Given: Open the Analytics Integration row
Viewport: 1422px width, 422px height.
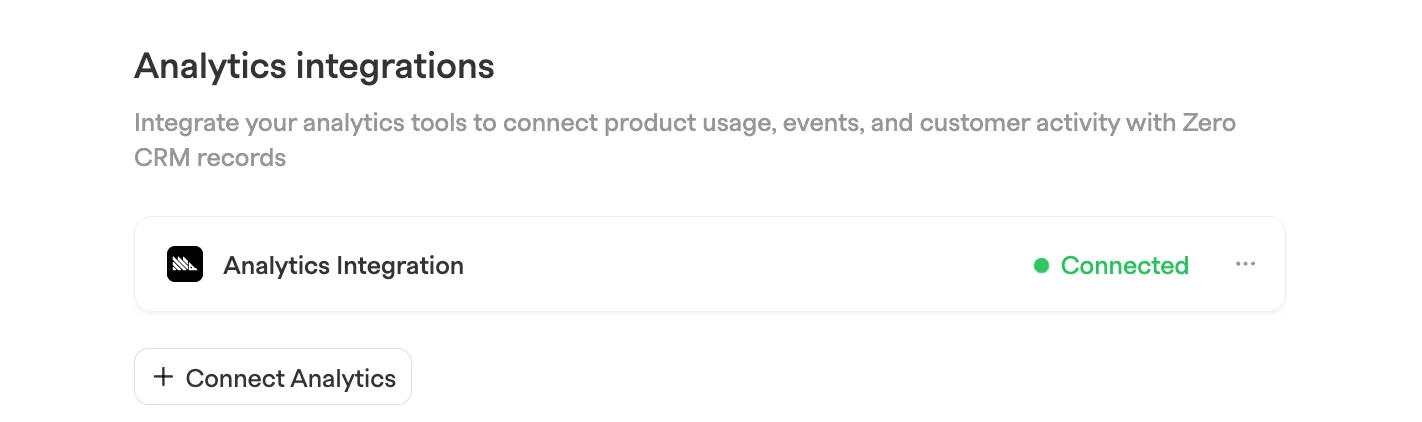Looking at the screenshot, I should [x=710, y=265].
